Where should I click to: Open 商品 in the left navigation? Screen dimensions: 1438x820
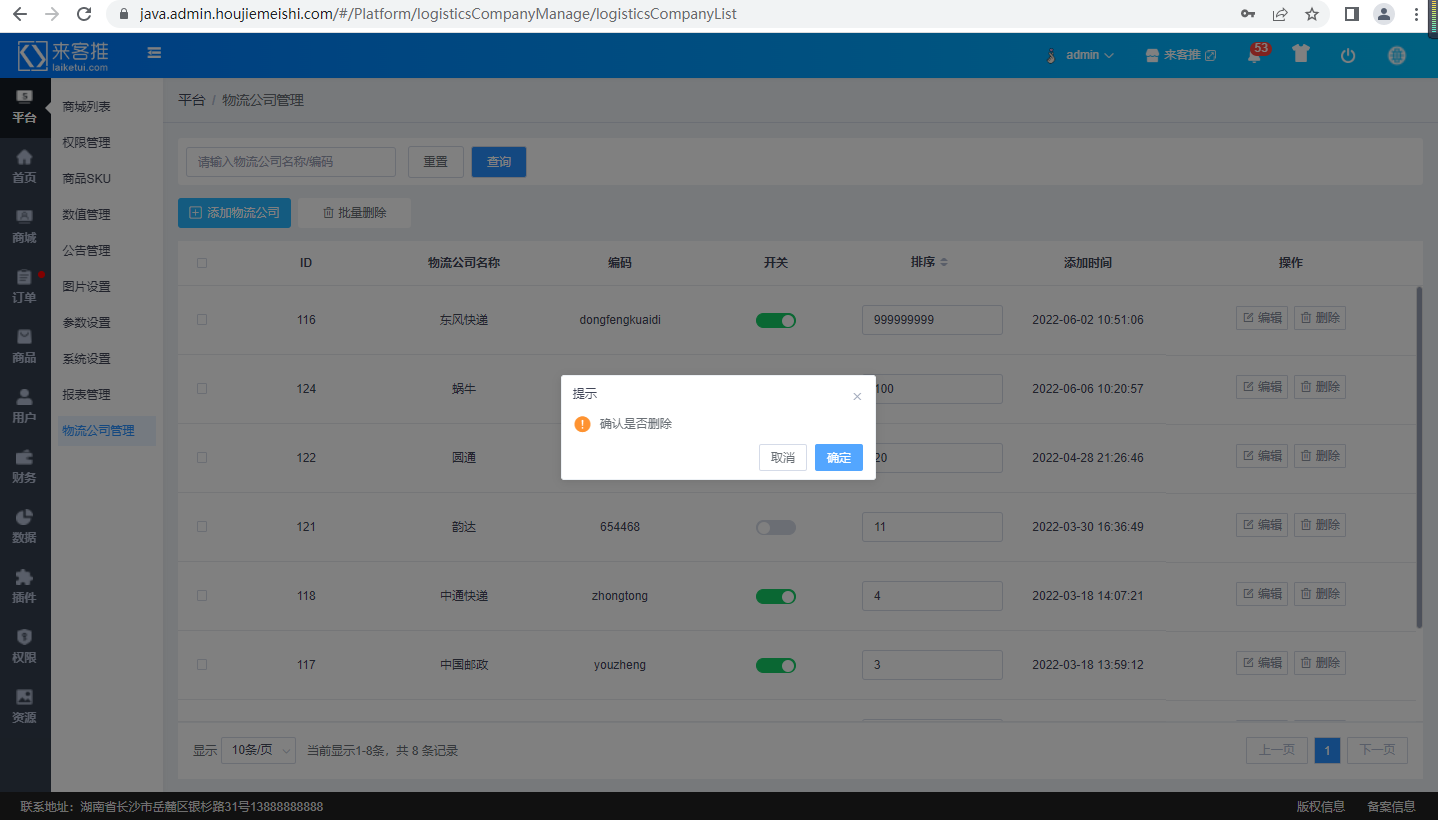click(25, 346)
